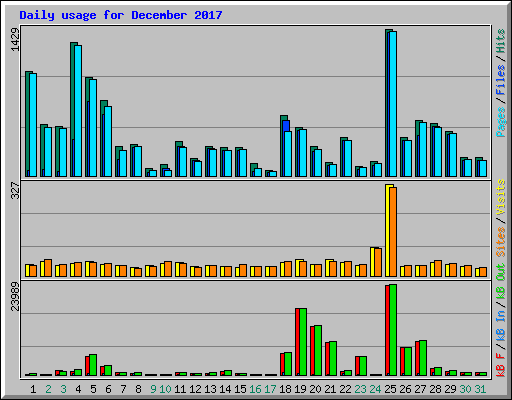512x400 pixels.
Task: Click the 'Sites' legend label
Action: tap(501, 242)
